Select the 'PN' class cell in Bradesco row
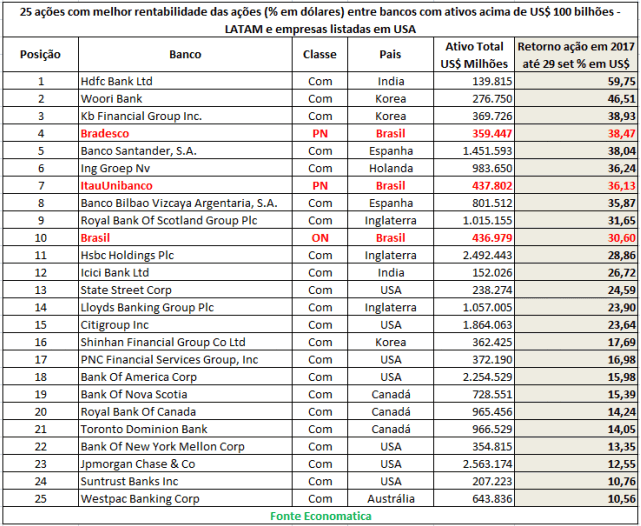This screenshot has height=526, width=641. coord(320,133)
